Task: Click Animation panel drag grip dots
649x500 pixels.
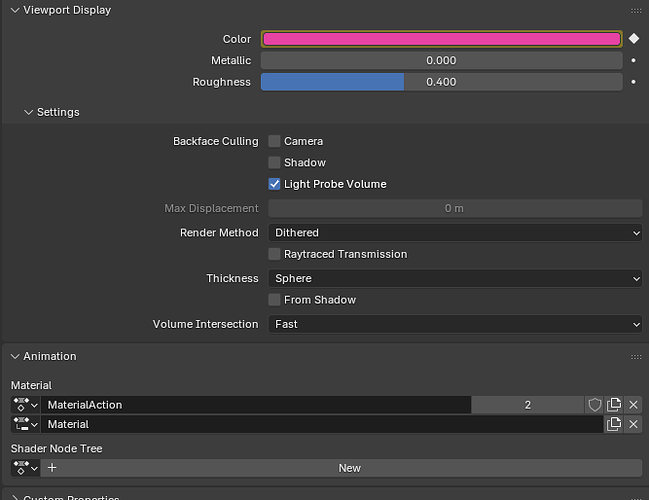Action: click(x=636, y=357)
